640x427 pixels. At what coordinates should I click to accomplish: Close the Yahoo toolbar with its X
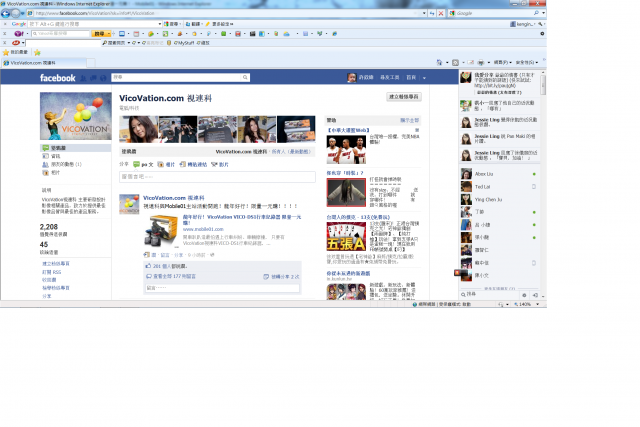pos(5,34)
